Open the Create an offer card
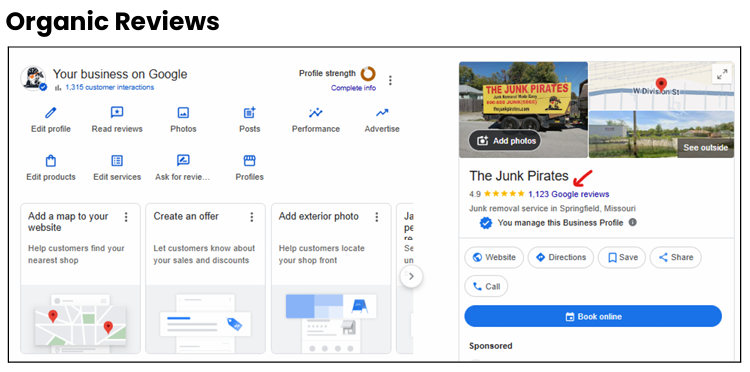This screenshot has height=372, width=750. [205, 278]
